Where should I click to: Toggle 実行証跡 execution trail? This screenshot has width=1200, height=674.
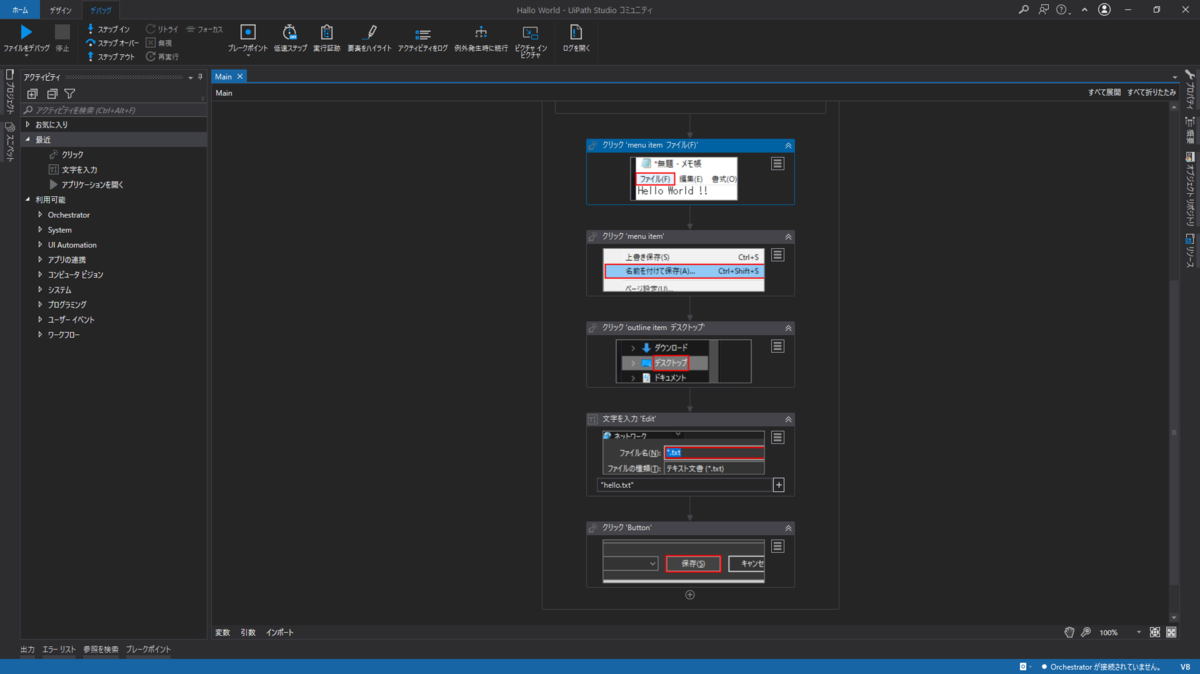coord(327,38)
